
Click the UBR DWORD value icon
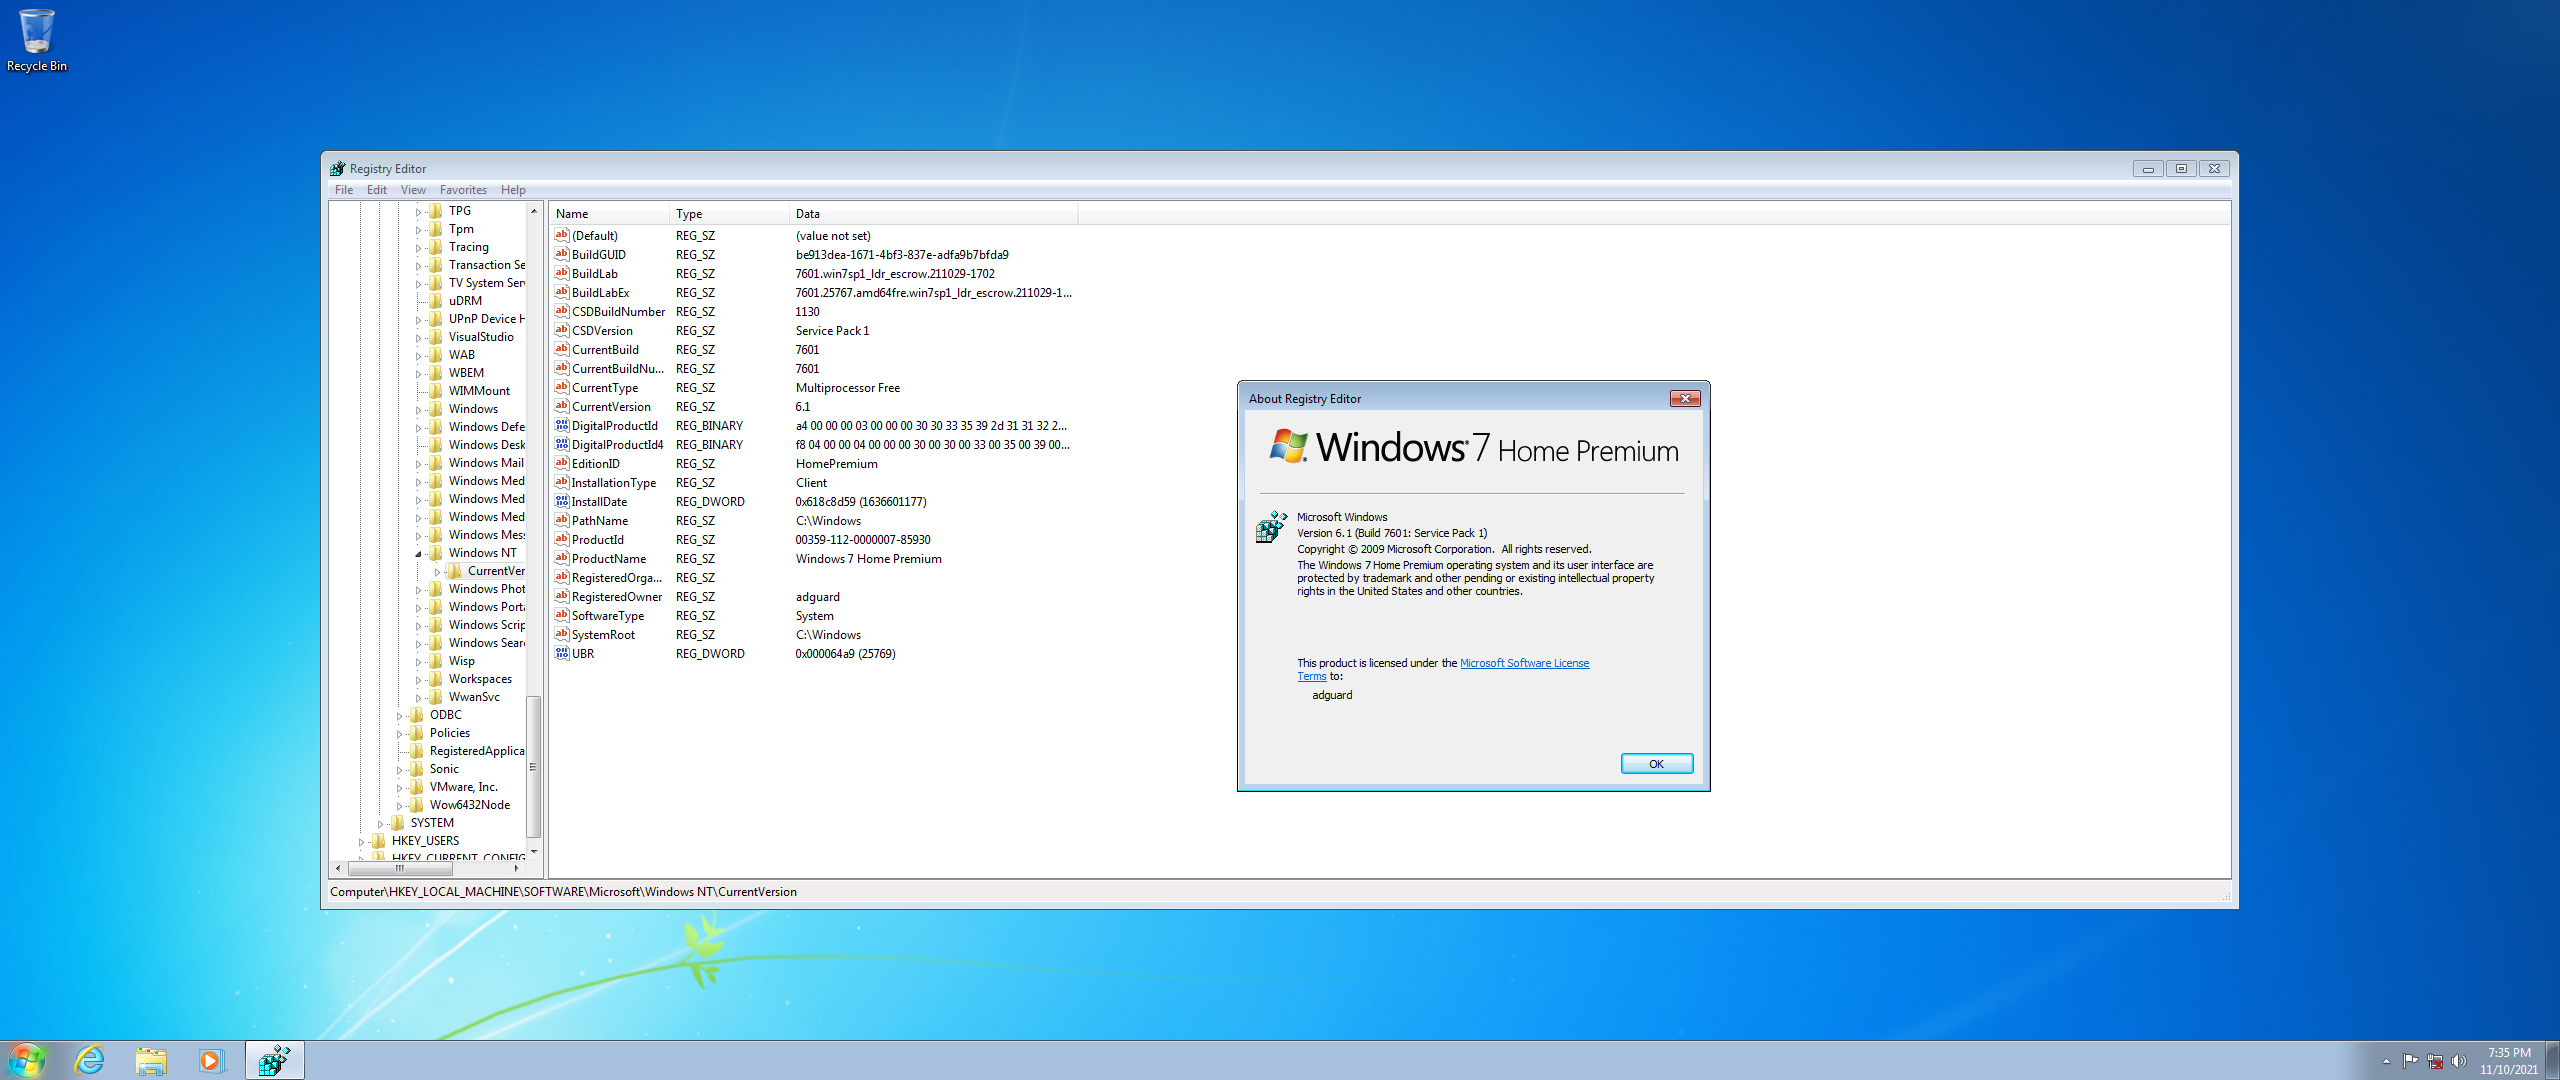pyautogui.click(x=562, y=653)
